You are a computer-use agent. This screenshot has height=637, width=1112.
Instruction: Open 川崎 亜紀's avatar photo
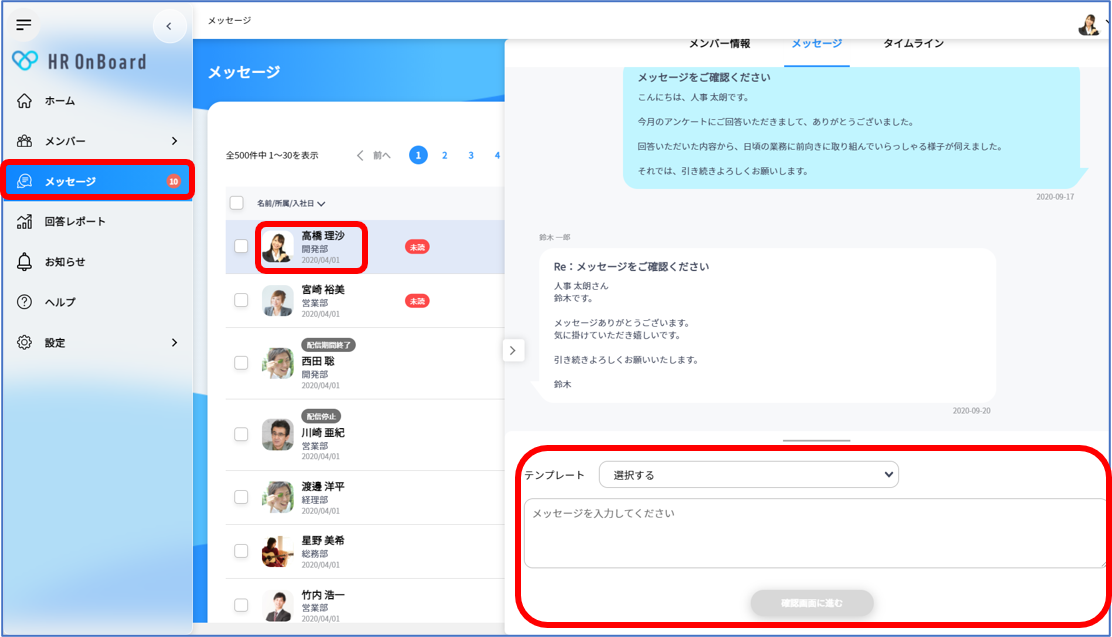[277, 435]
